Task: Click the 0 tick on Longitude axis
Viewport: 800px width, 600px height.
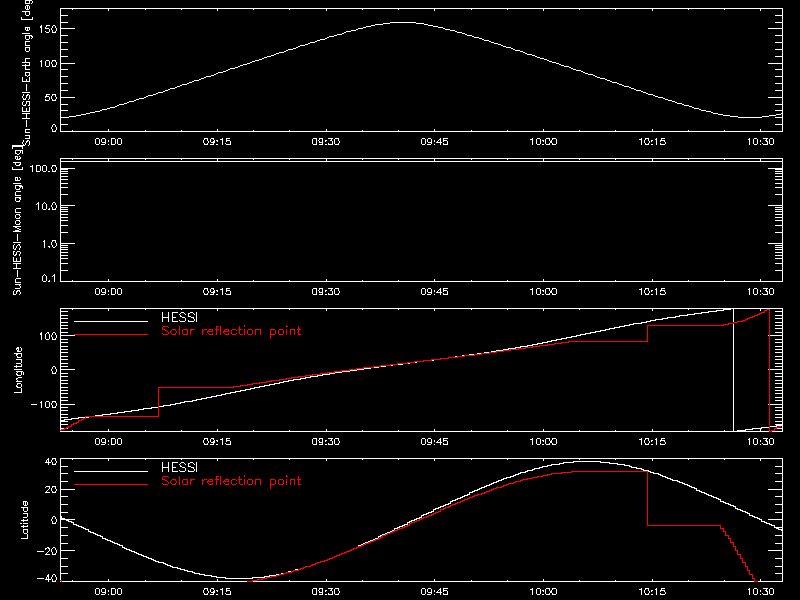Action: click(54, 370)
